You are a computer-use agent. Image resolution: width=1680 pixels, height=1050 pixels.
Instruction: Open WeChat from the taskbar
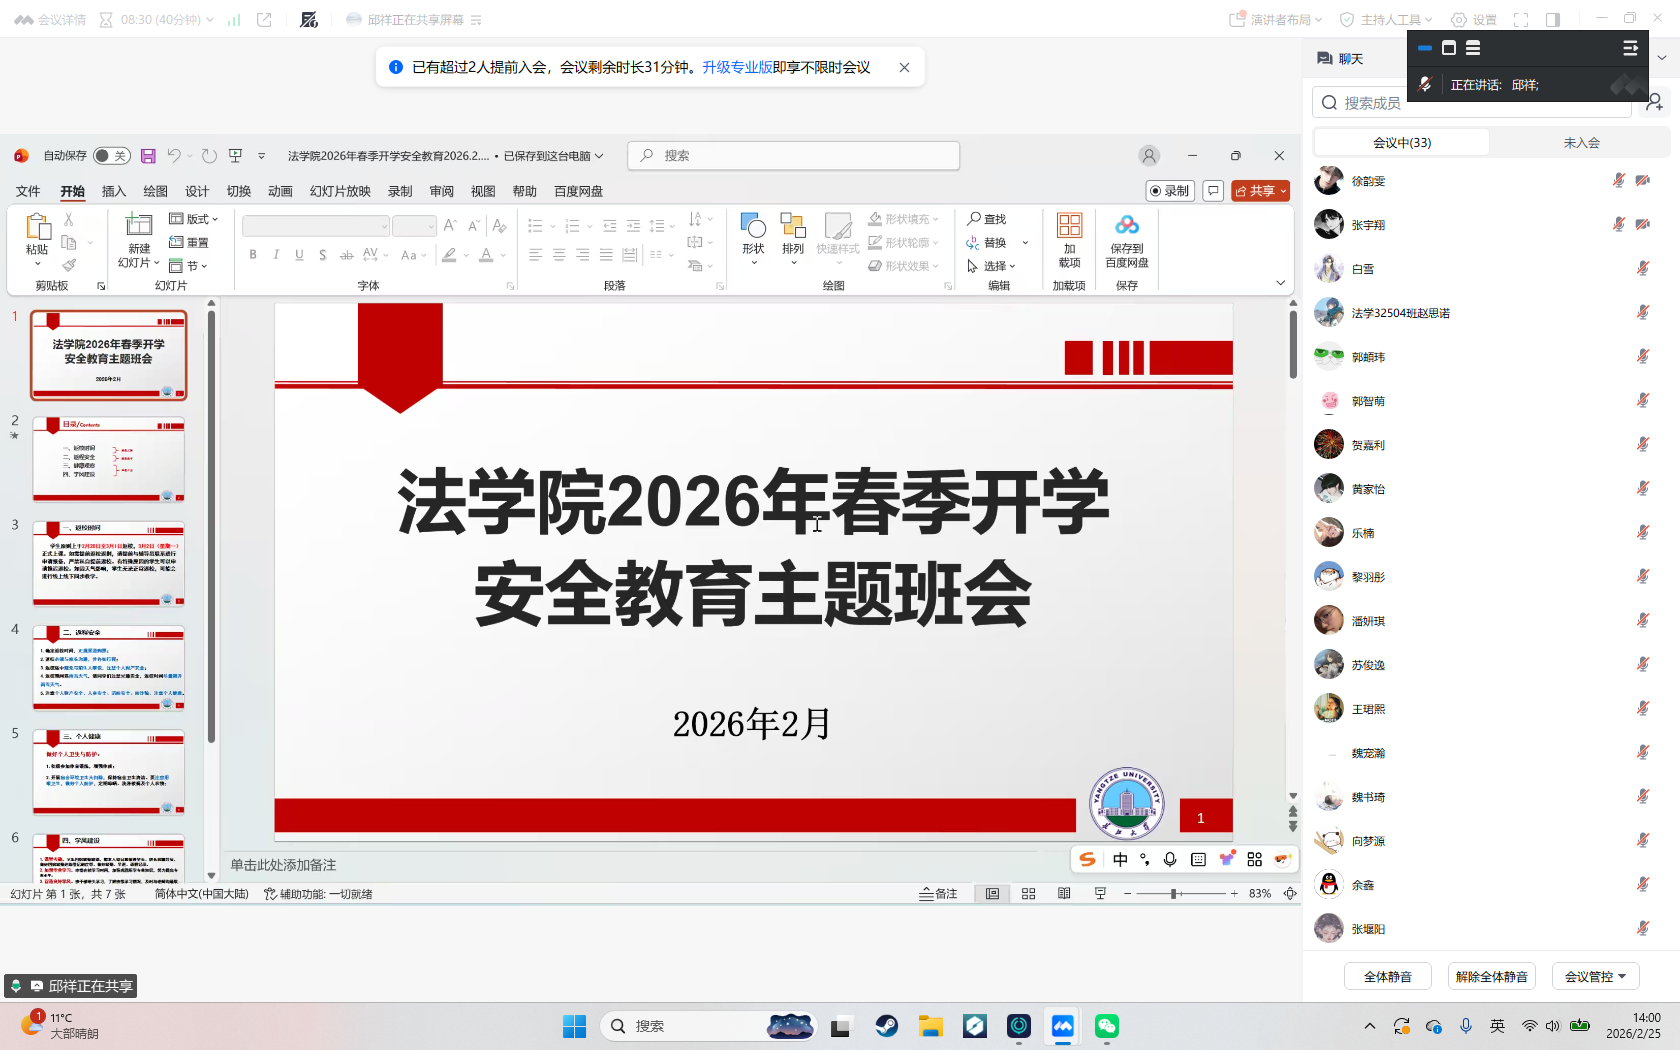1106,1026
